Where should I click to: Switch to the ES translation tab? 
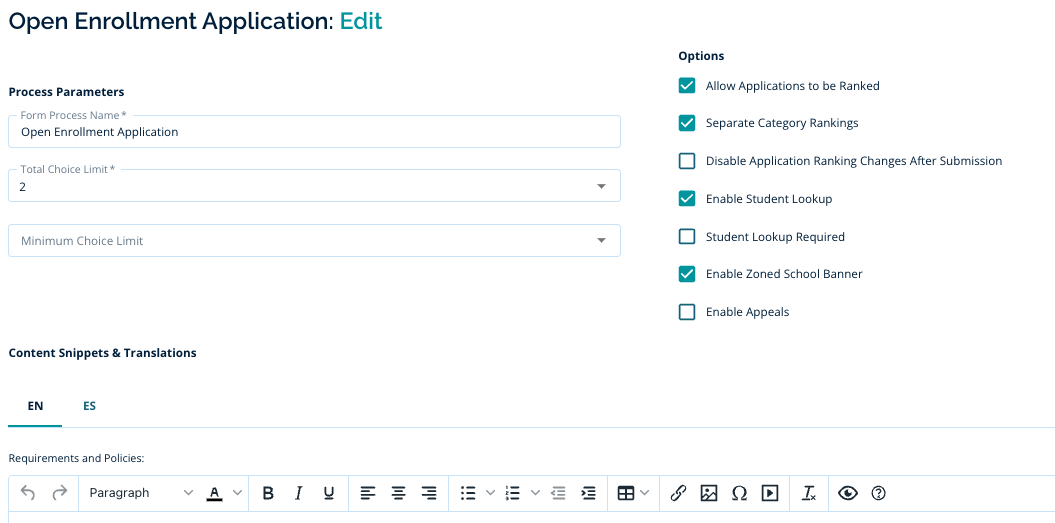[89, 406]
